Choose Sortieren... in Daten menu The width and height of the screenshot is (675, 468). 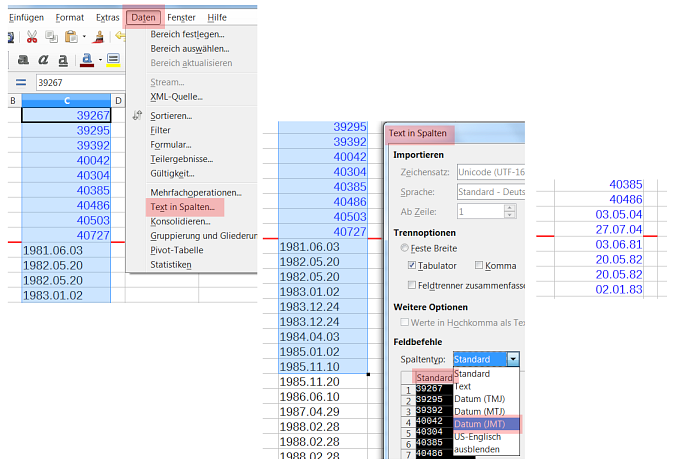[171, 116]
